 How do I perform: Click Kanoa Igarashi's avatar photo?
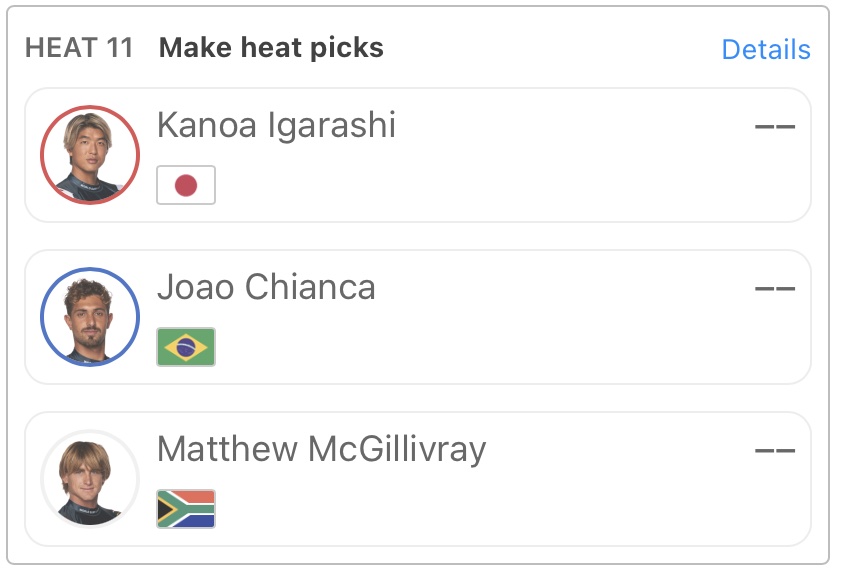tap(90, 155)
